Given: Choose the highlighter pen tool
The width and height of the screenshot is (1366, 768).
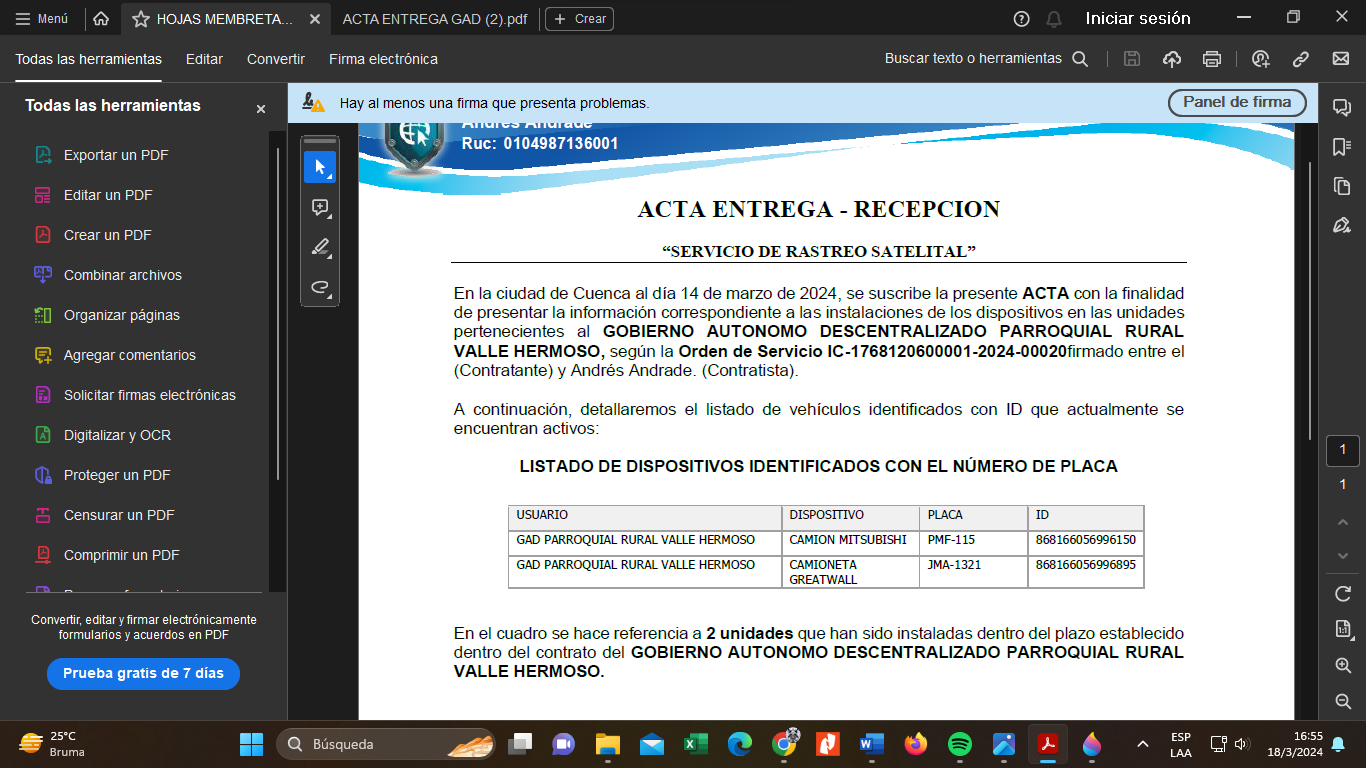Looking at the screenshot, I should [x=320, y=247].
